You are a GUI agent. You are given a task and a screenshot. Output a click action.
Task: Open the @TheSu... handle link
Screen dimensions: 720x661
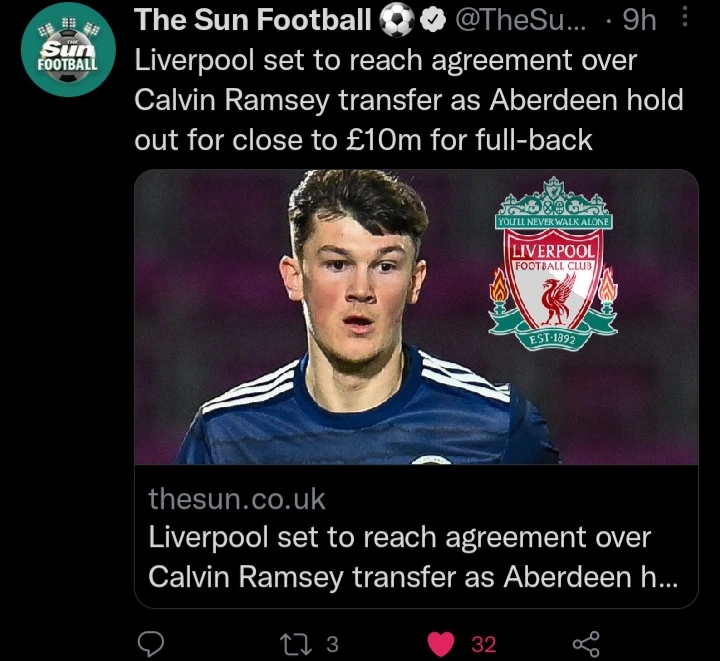click(x=521, y=20)
